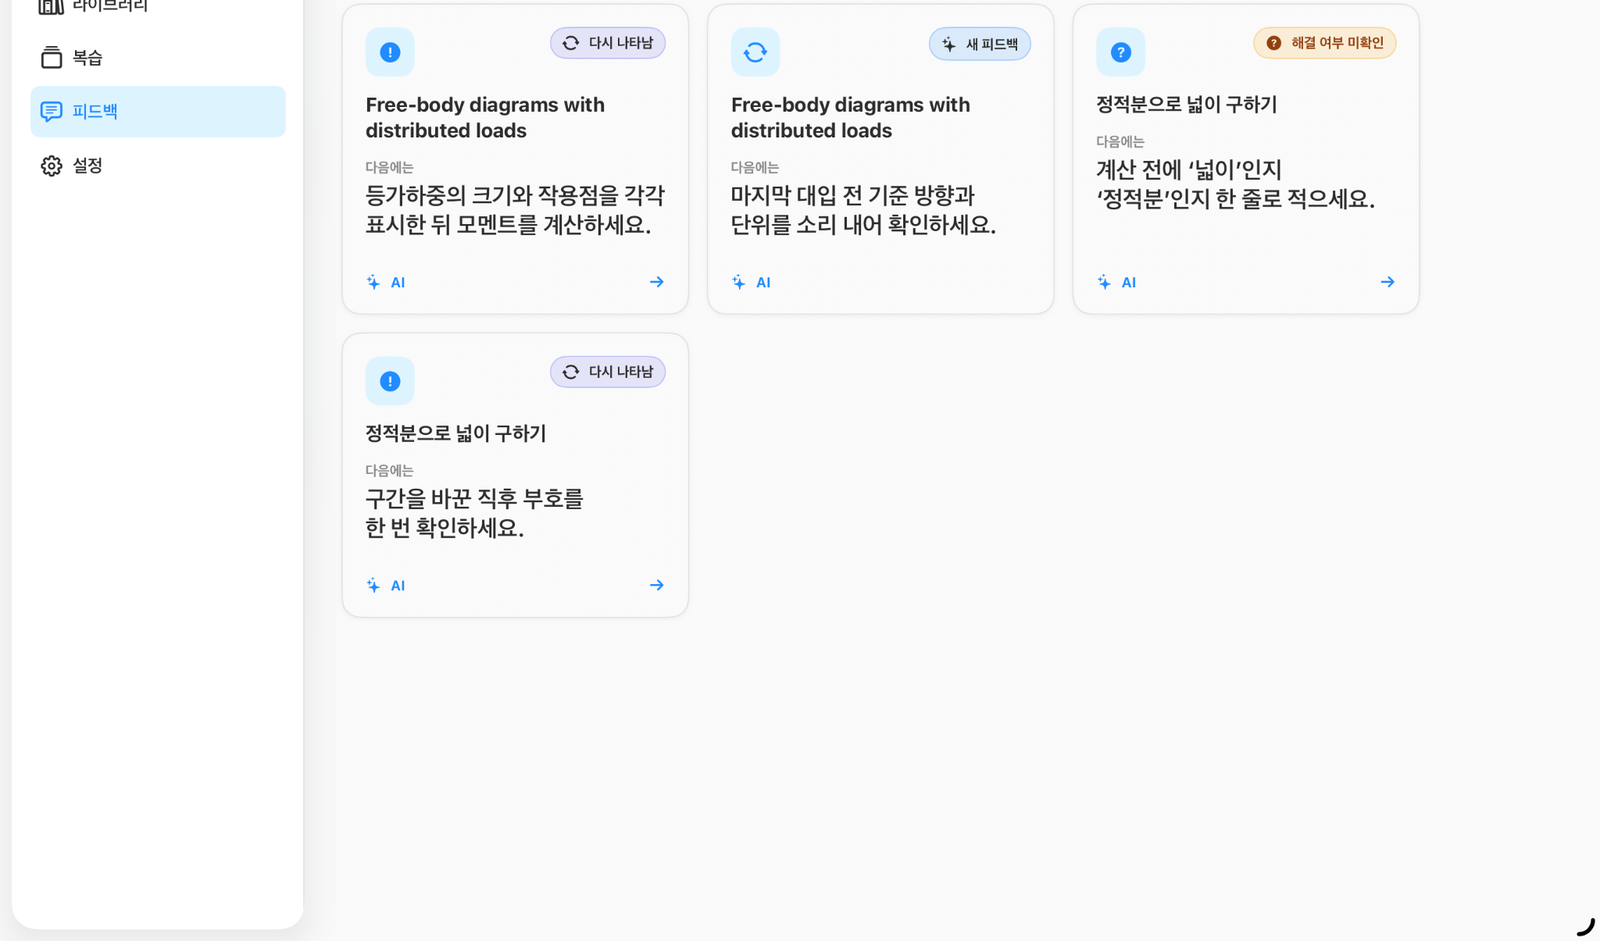Click text 등가하중의 크기와 작용점을 각각
Viewport: 1600px width, 941px height.
point(515,196)
